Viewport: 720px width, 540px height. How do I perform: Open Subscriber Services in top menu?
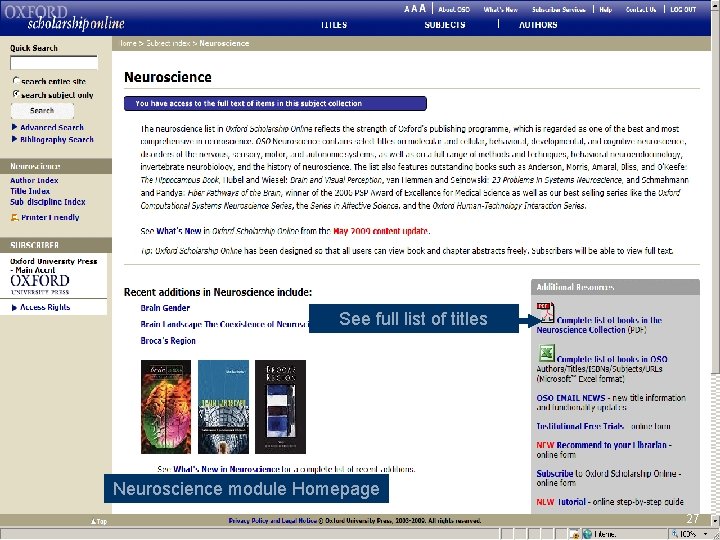[x=559, y=9]
